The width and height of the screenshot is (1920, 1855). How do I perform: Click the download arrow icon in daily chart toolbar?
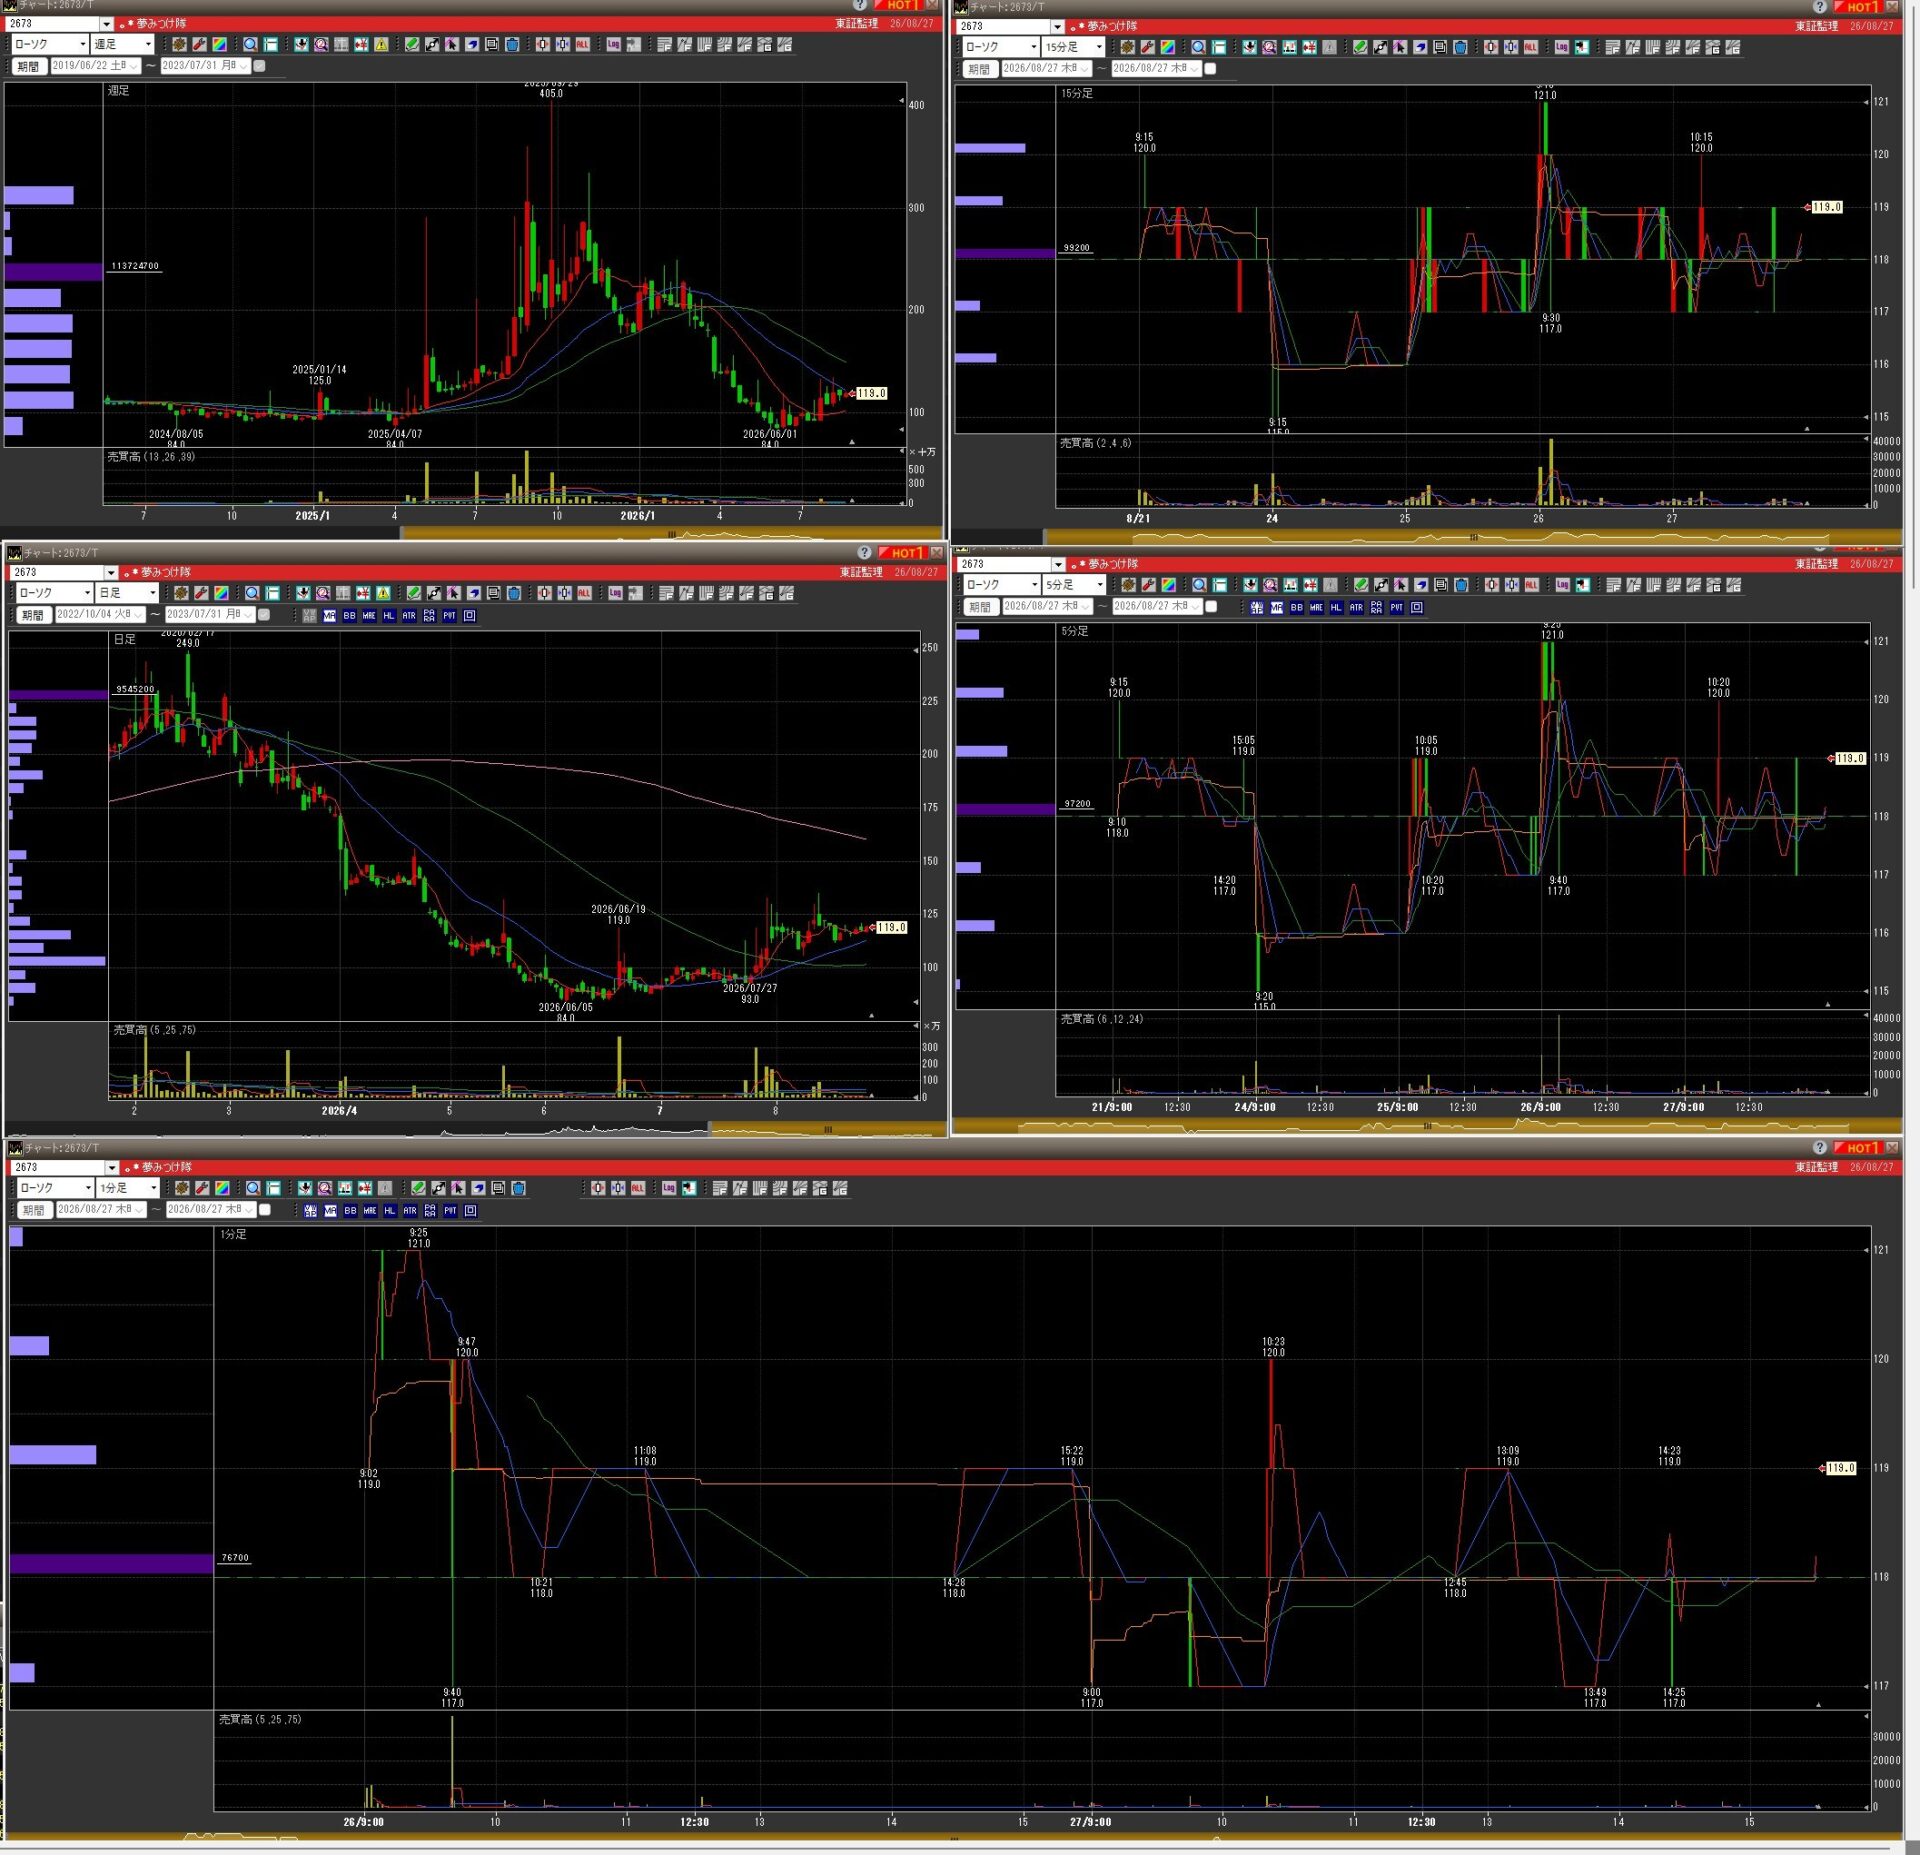coord(303,593)
